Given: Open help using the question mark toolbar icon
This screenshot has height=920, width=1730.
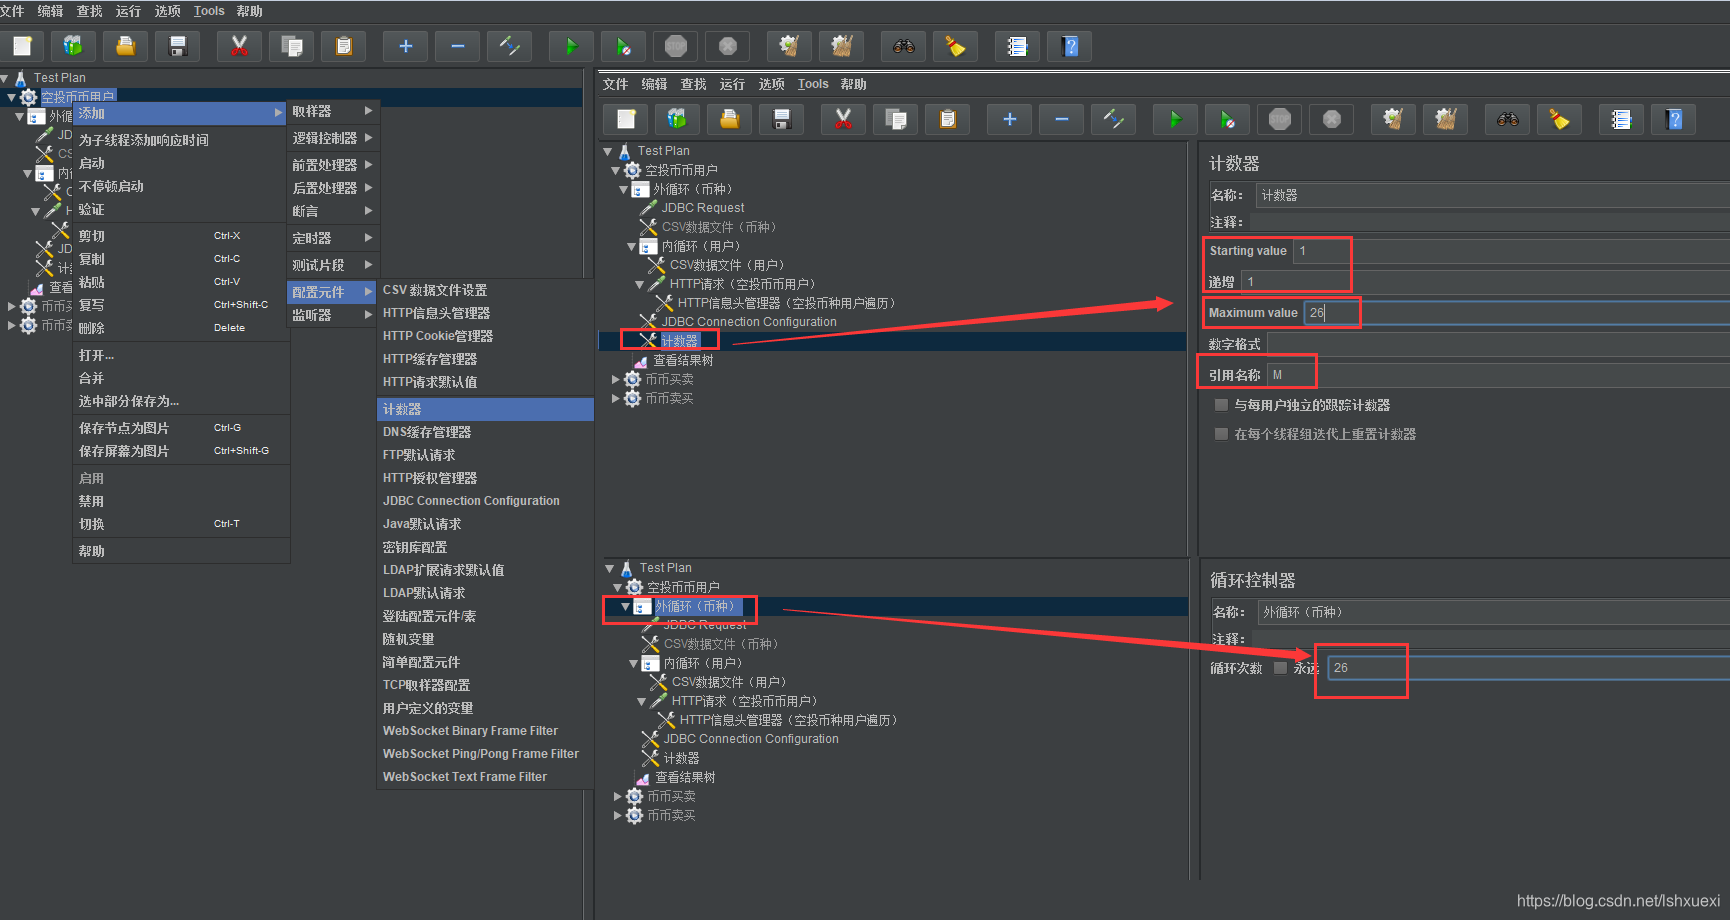Looking at the screenshot, I should pos(1069,46).
